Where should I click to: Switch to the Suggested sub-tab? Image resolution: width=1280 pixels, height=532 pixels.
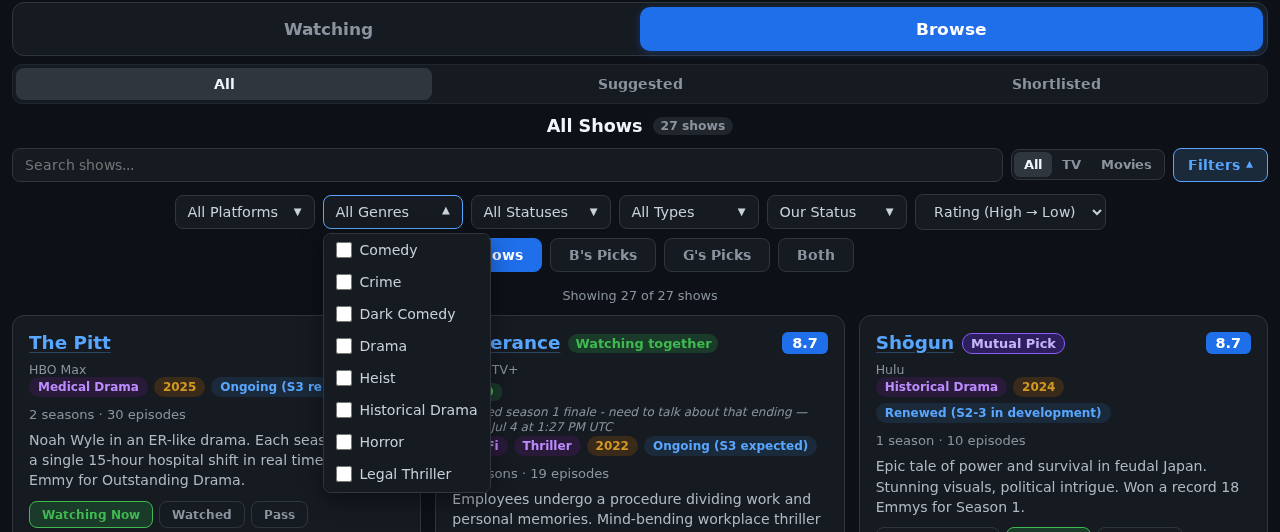pos(640,84)
